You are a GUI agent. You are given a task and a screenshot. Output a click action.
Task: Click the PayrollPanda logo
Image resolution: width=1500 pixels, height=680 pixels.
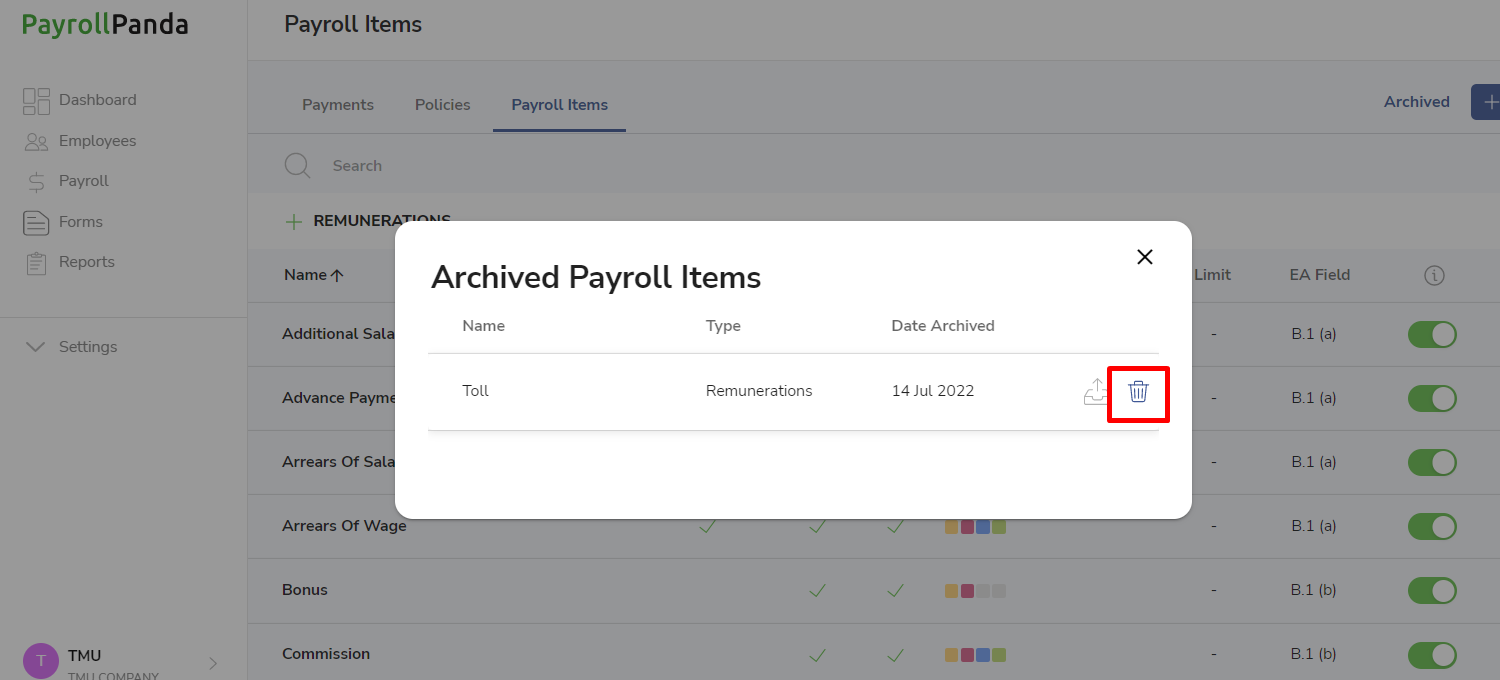tap(105, 25)
